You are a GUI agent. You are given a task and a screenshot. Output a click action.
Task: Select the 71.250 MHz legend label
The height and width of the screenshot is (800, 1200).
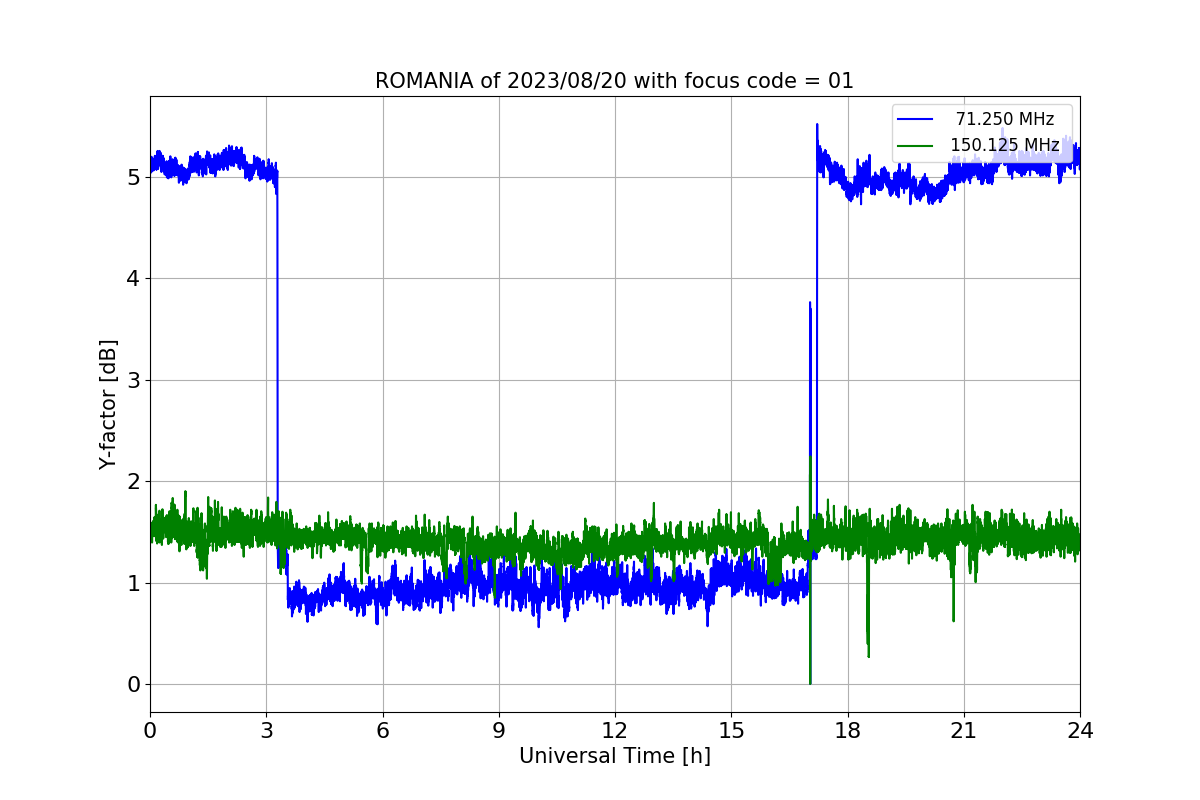click(1005, 119)
